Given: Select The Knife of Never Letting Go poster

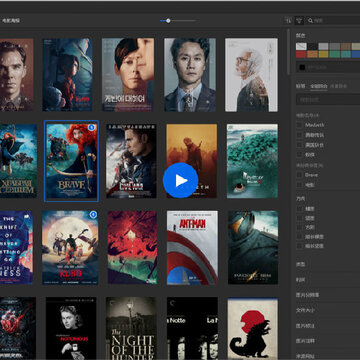Looking at the screenshot, I should 16,247.
